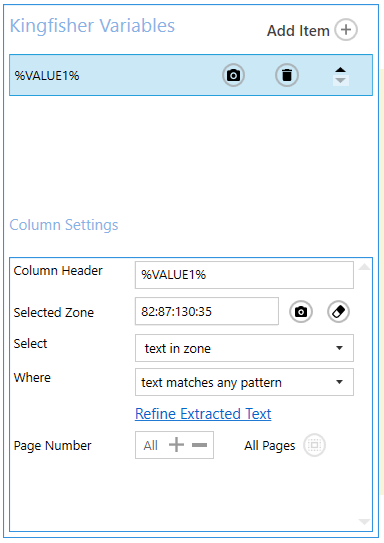This screenshot has height=543, width=384.
Task: Open Refine Extracted Text link
Action: 203,414
